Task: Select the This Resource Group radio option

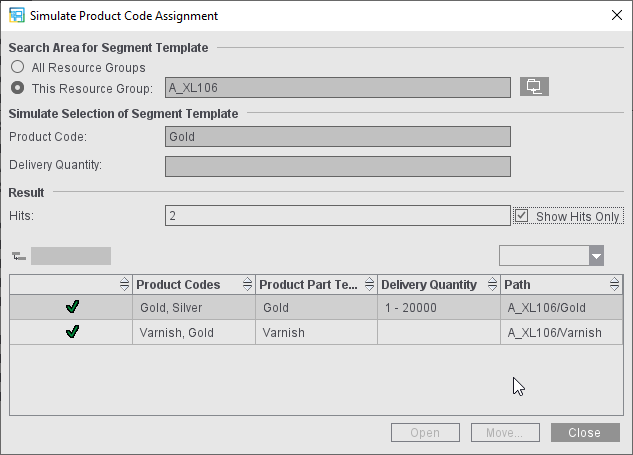Action: pos(17,88)
